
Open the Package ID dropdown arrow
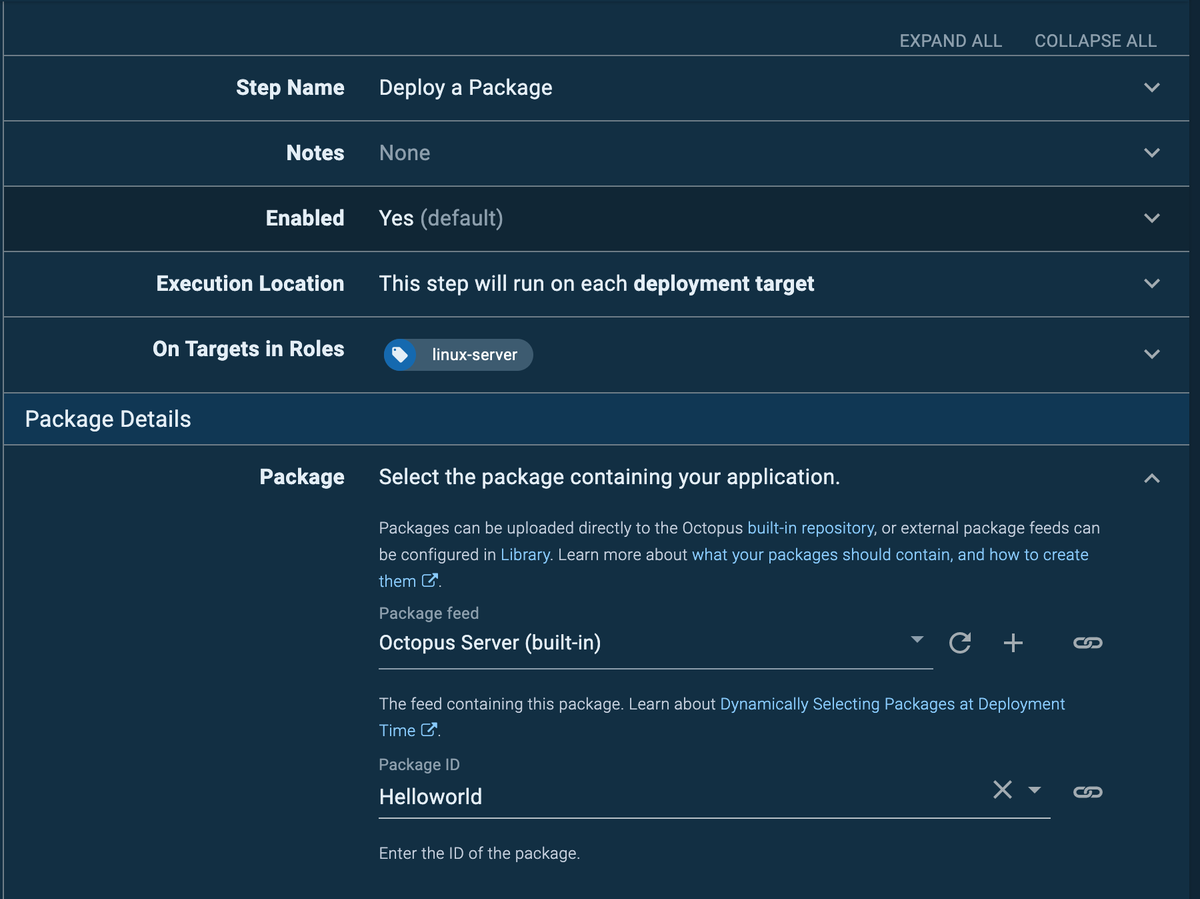(1035, 790)
